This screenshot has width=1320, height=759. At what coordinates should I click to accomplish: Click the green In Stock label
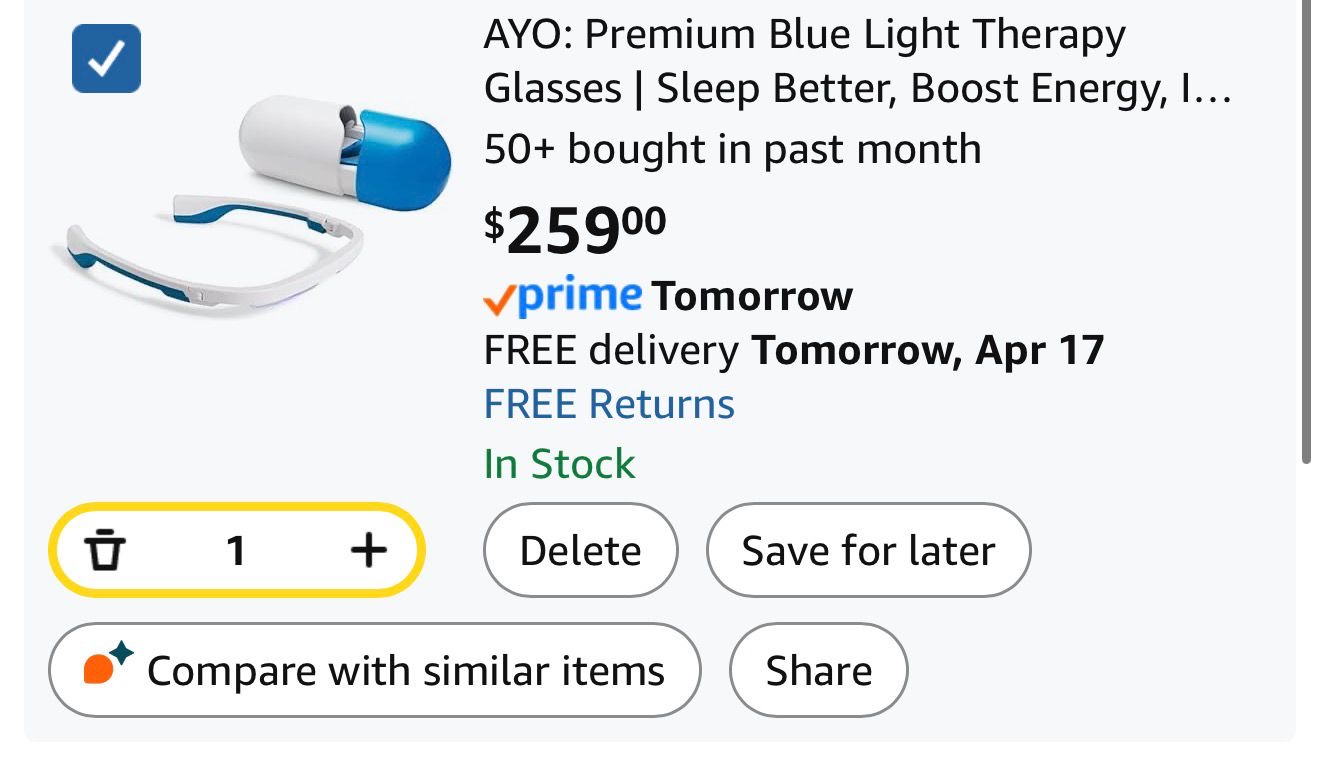click(559, 464)
